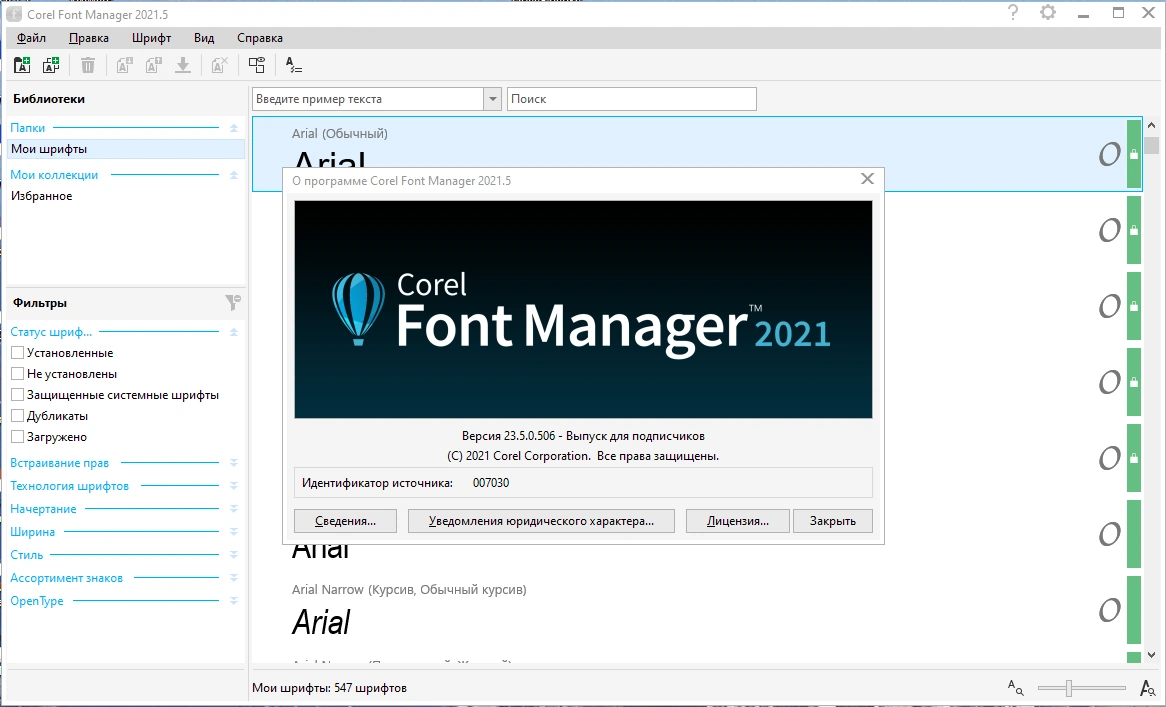Click the grayed install font icon

tap(125, 65)
